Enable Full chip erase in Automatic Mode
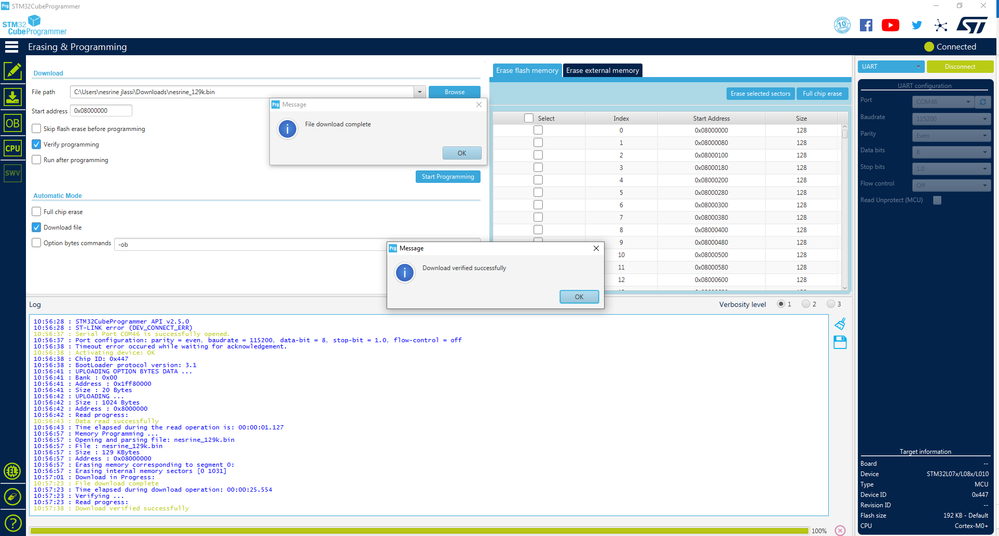 click(x=36, y=212)
